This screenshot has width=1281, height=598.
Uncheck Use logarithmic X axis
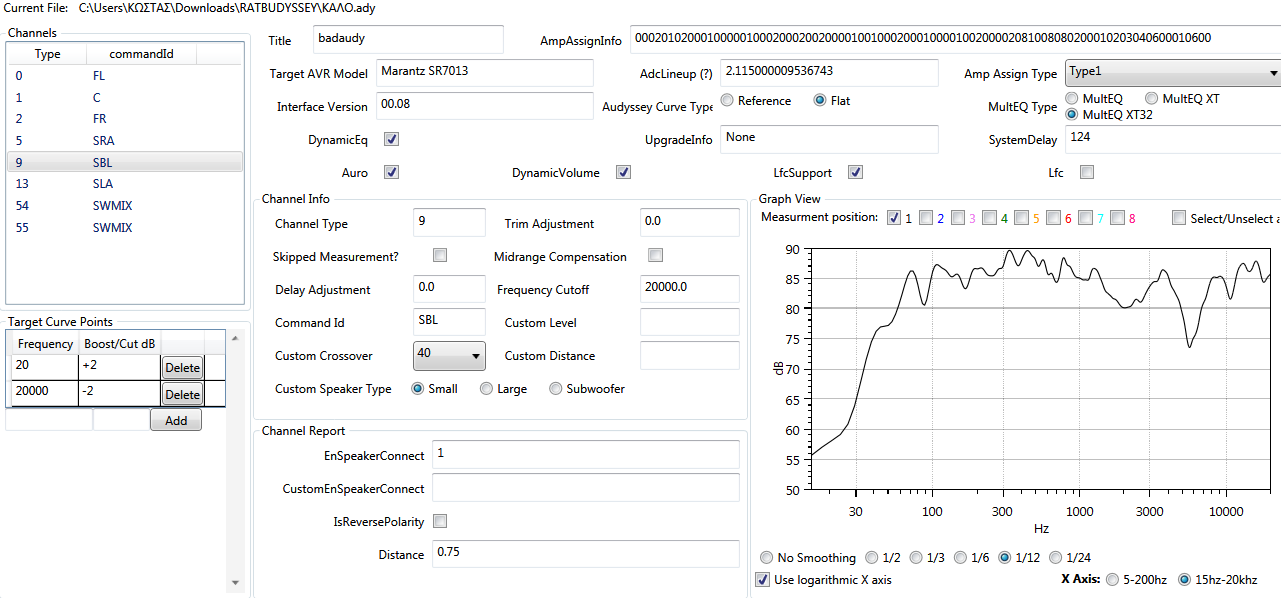click(764, 580)
